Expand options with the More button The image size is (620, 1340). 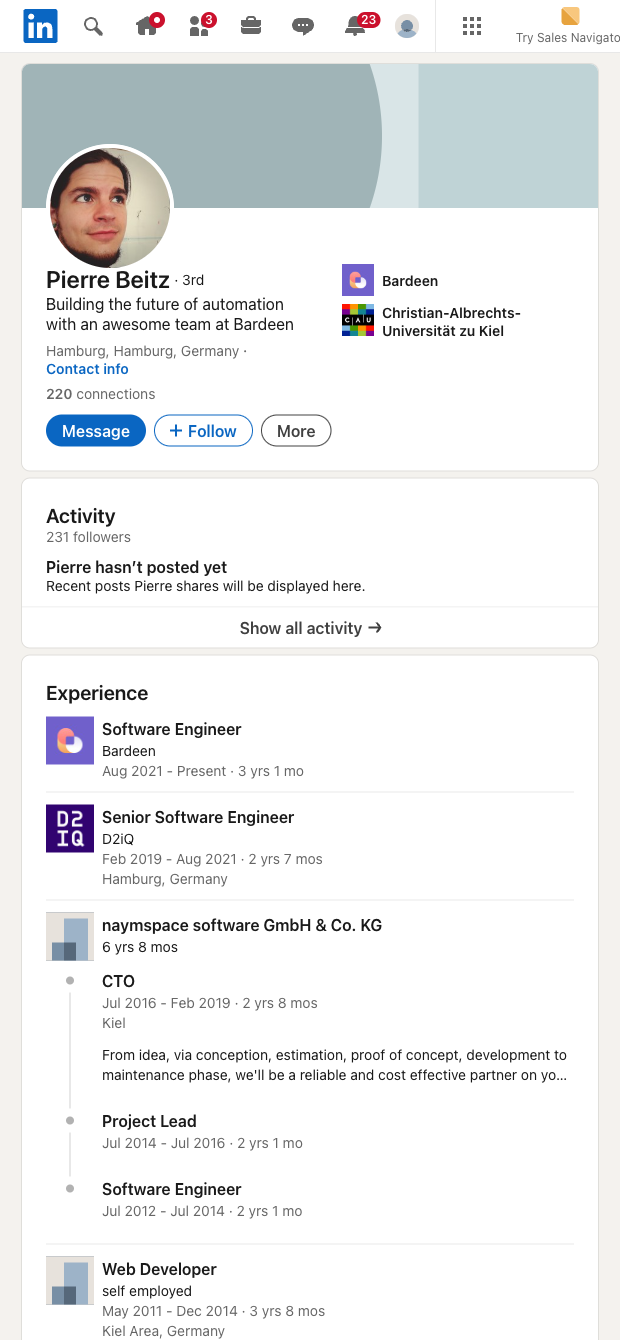pos(296,430)
